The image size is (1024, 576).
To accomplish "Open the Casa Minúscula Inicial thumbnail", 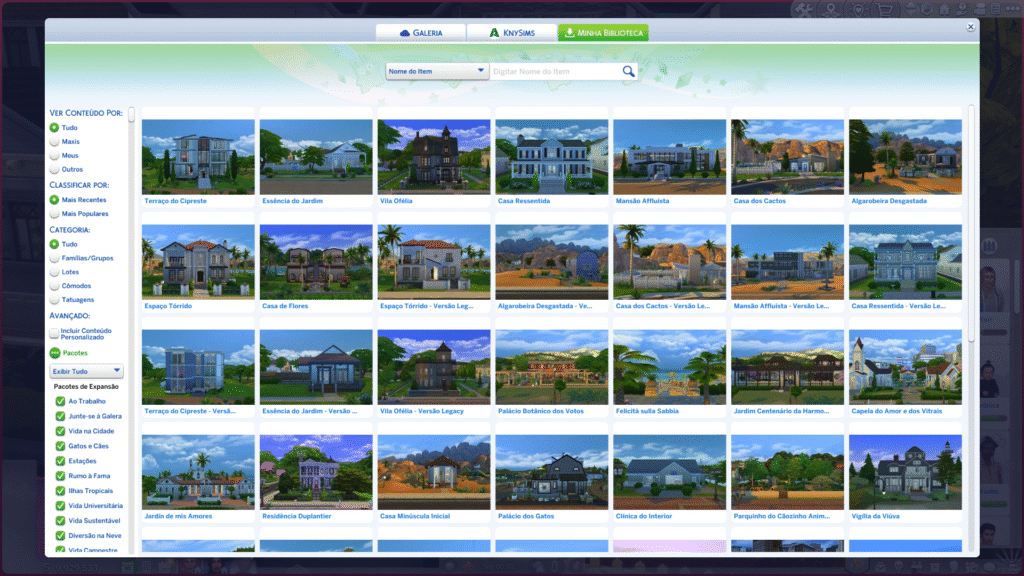I will [434, 472].
